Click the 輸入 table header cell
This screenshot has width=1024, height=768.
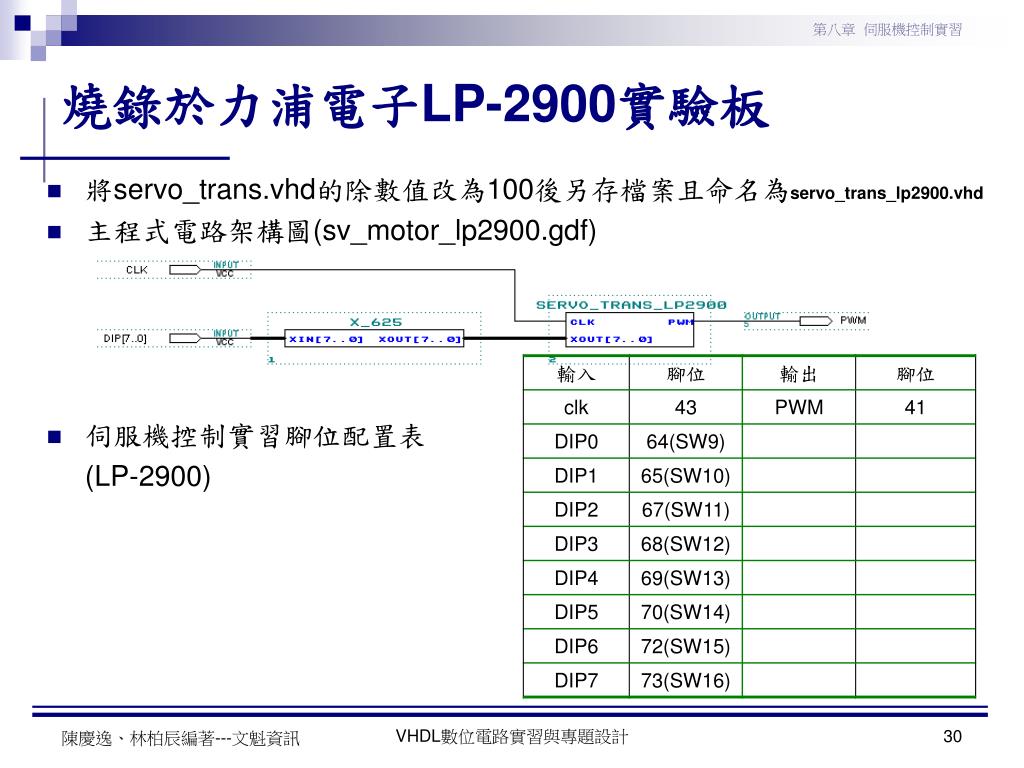[576, 374]
